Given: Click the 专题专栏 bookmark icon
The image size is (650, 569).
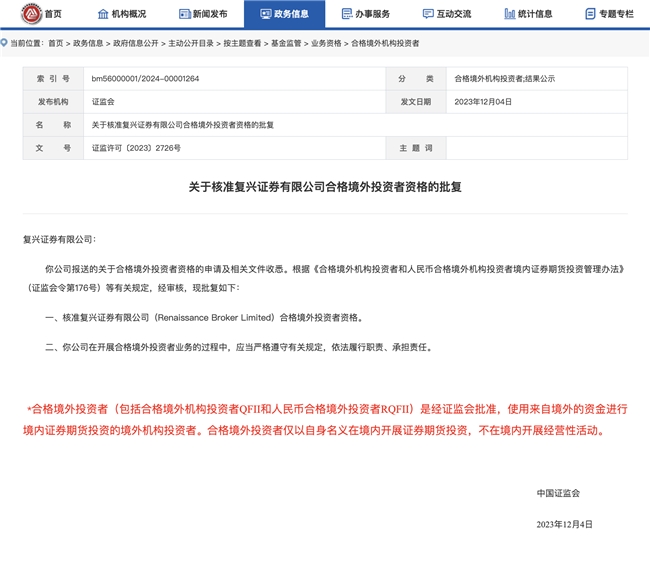Looking at the screenshot, I should point(590,14).
